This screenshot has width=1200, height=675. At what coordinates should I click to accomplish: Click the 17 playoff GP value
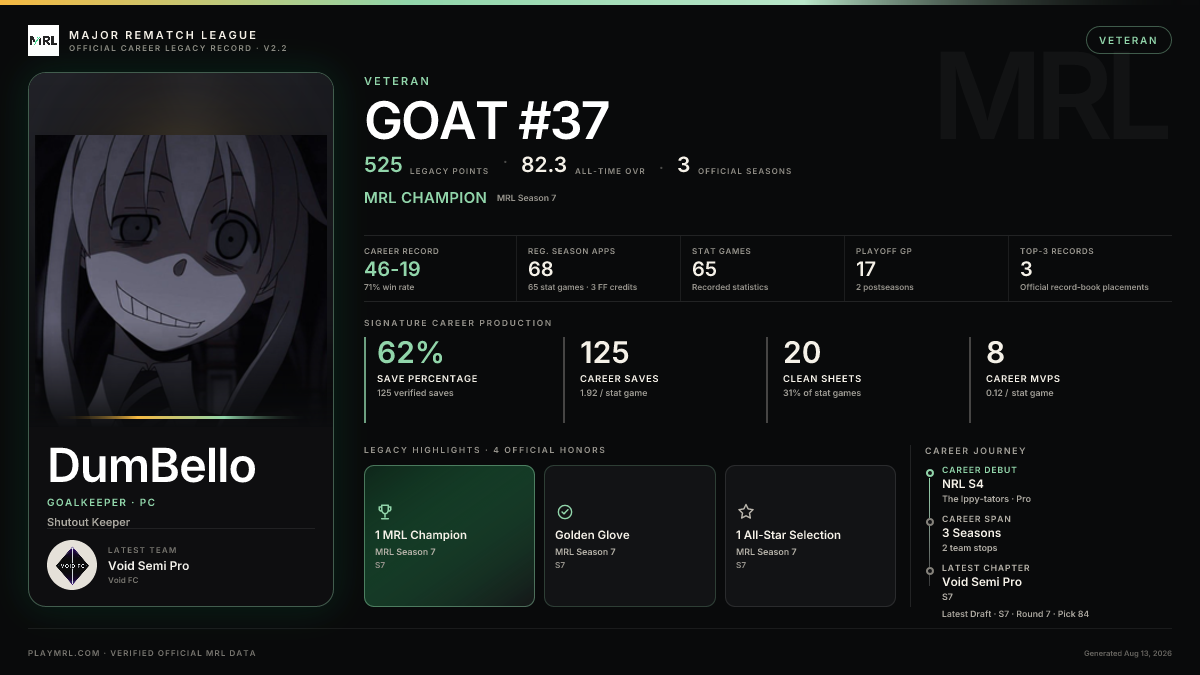click(866, 268)
